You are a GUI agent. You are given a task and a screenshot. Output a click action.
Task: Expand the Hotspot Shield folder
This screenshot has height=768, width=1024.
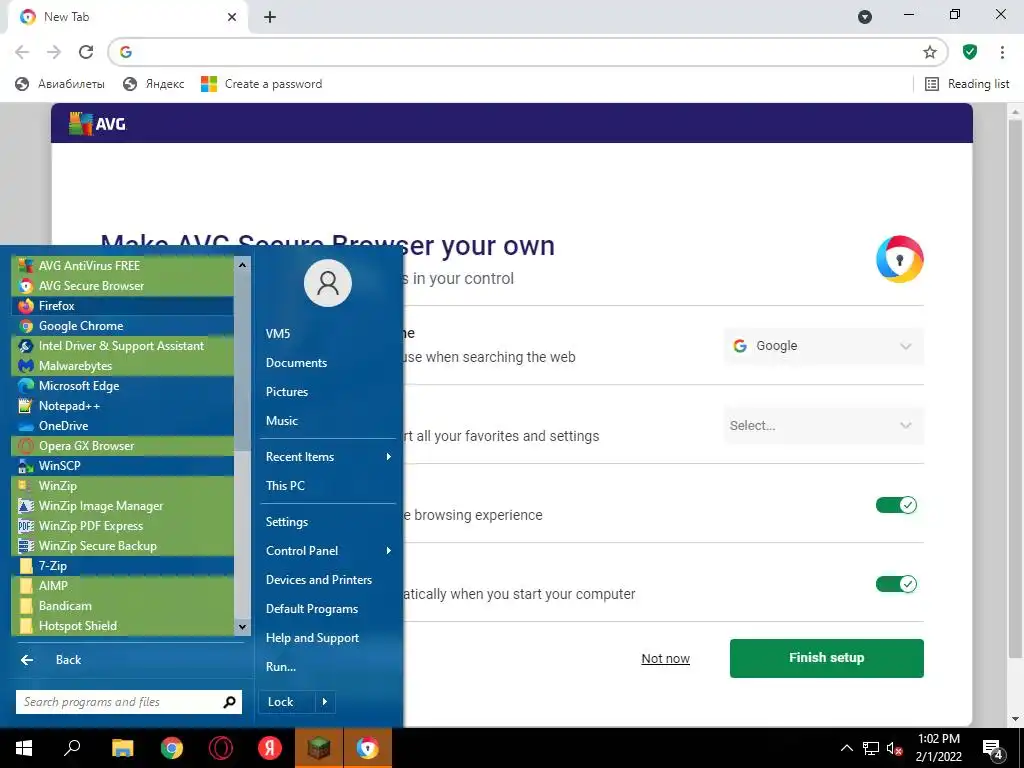pos(123,626)
